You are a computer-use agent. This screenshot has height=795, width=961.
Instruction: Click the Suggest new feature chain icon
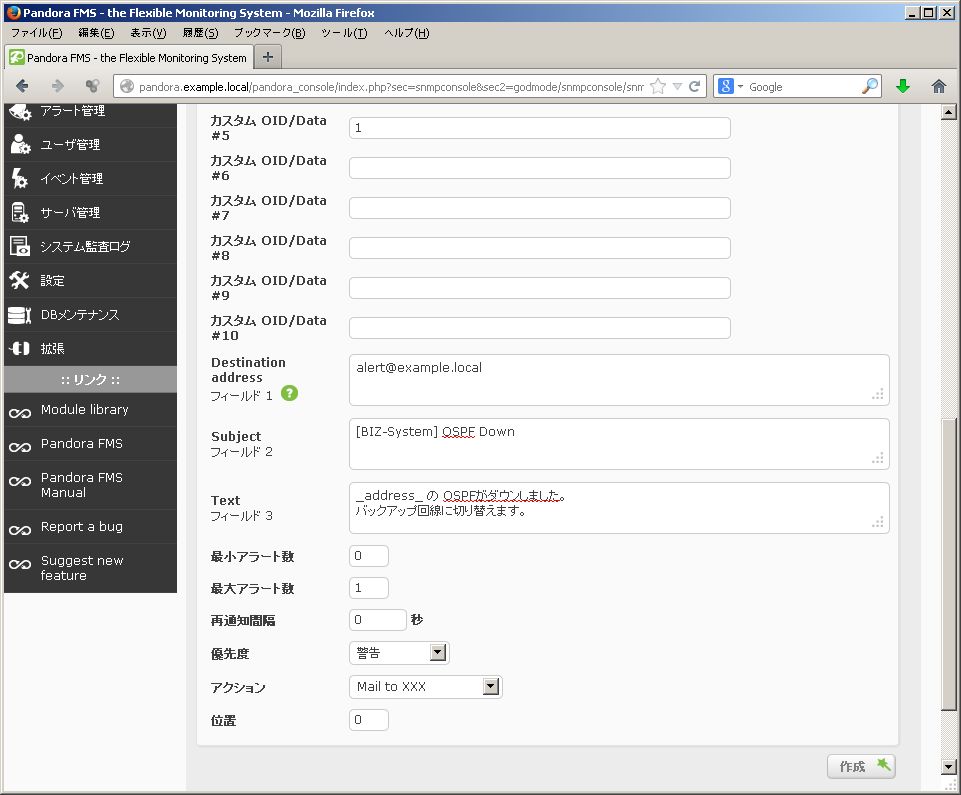pos(20,565)
